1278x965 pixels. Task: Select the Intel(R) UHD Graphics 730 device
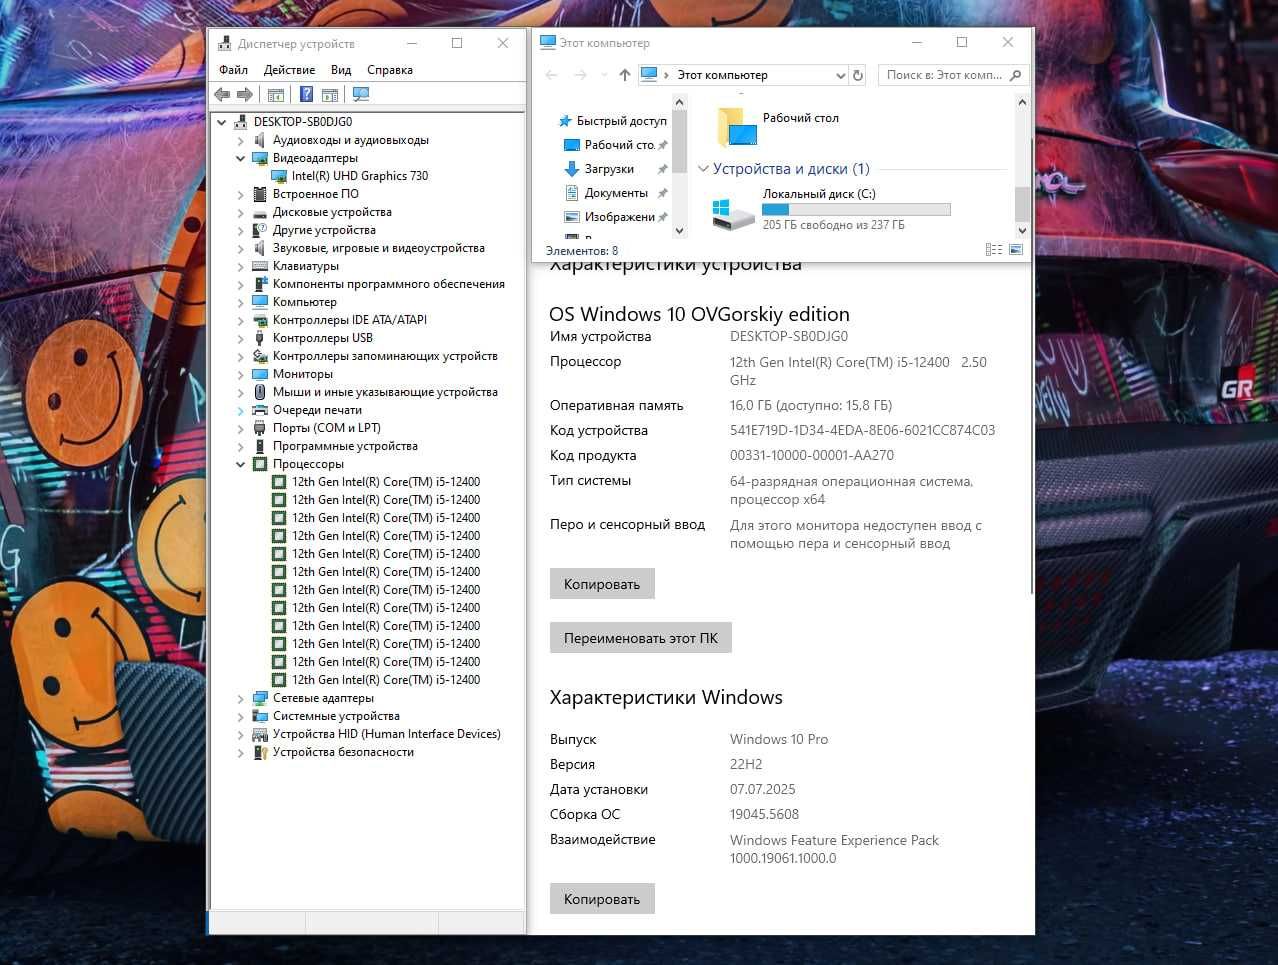pos(360,176)
